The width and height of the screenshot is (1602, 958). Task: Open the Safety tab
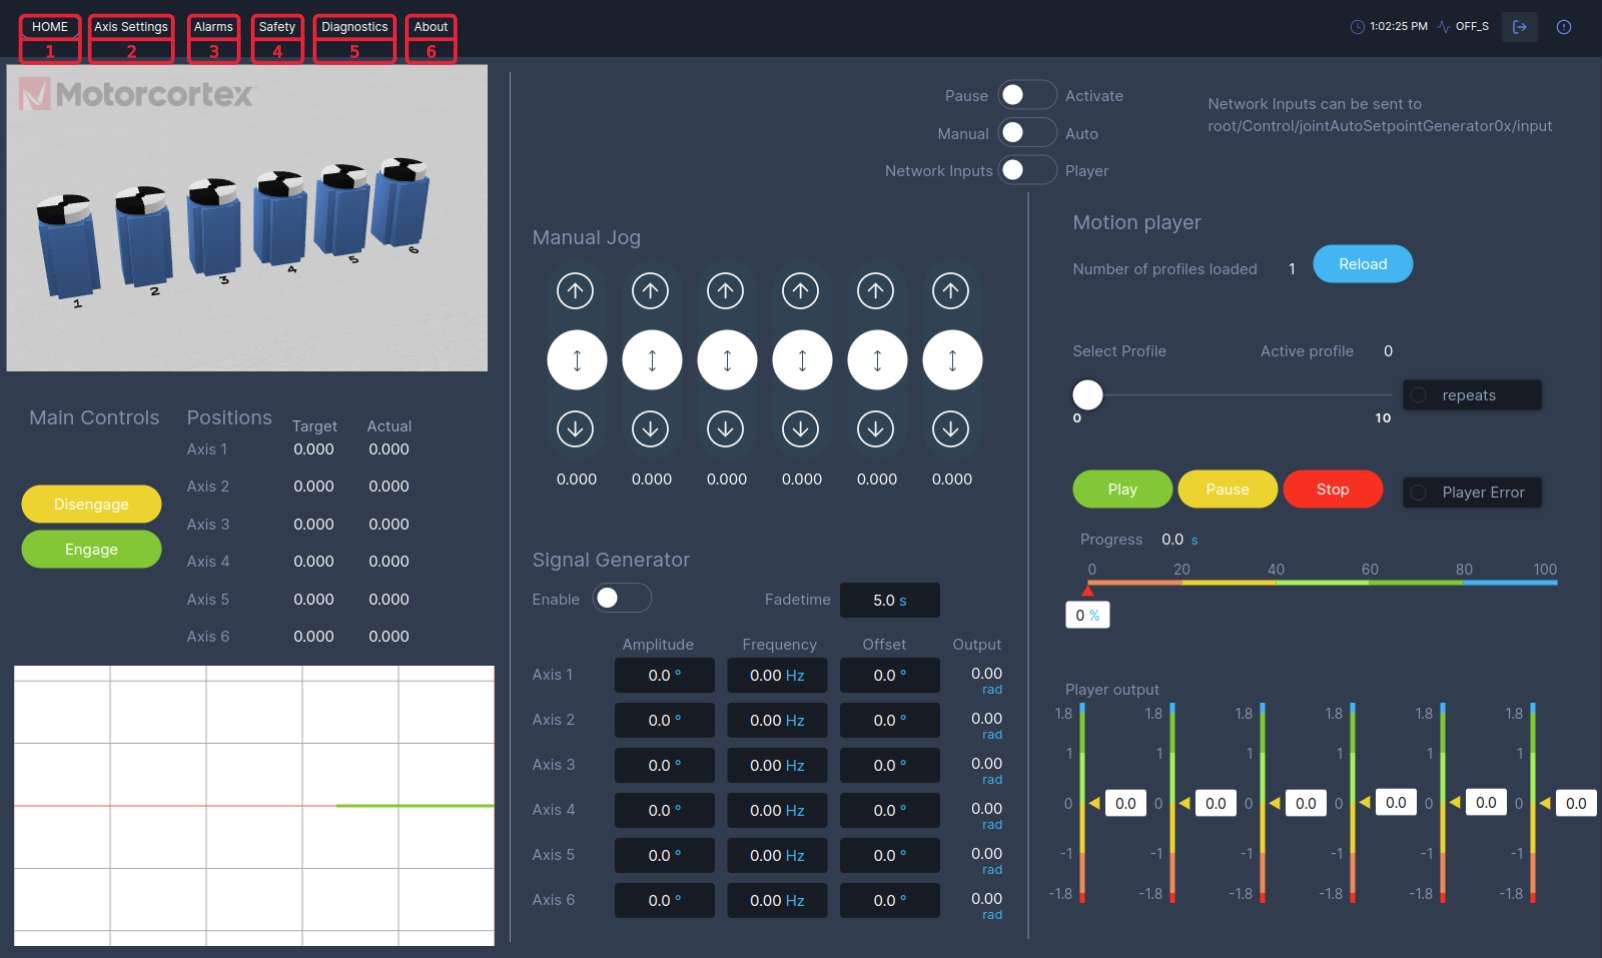point(277,27)
